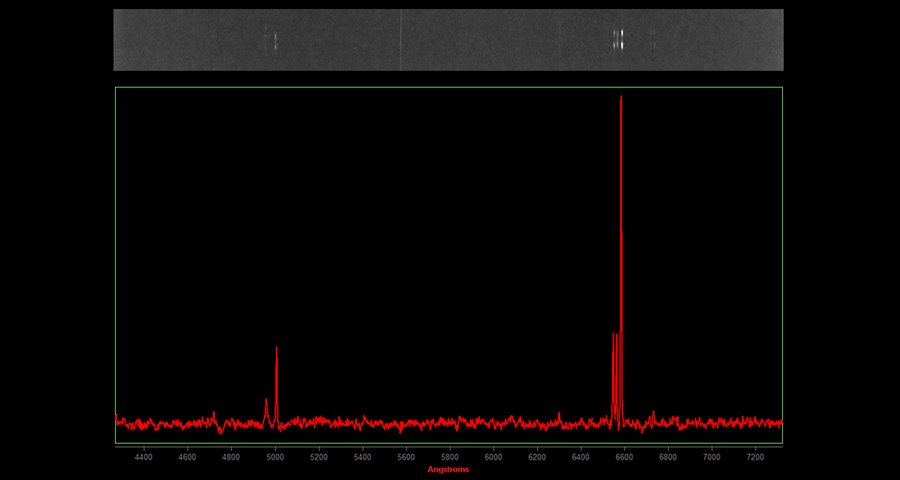
Task: Click the small bump near 4720 Angstroms
Action: 214,413
